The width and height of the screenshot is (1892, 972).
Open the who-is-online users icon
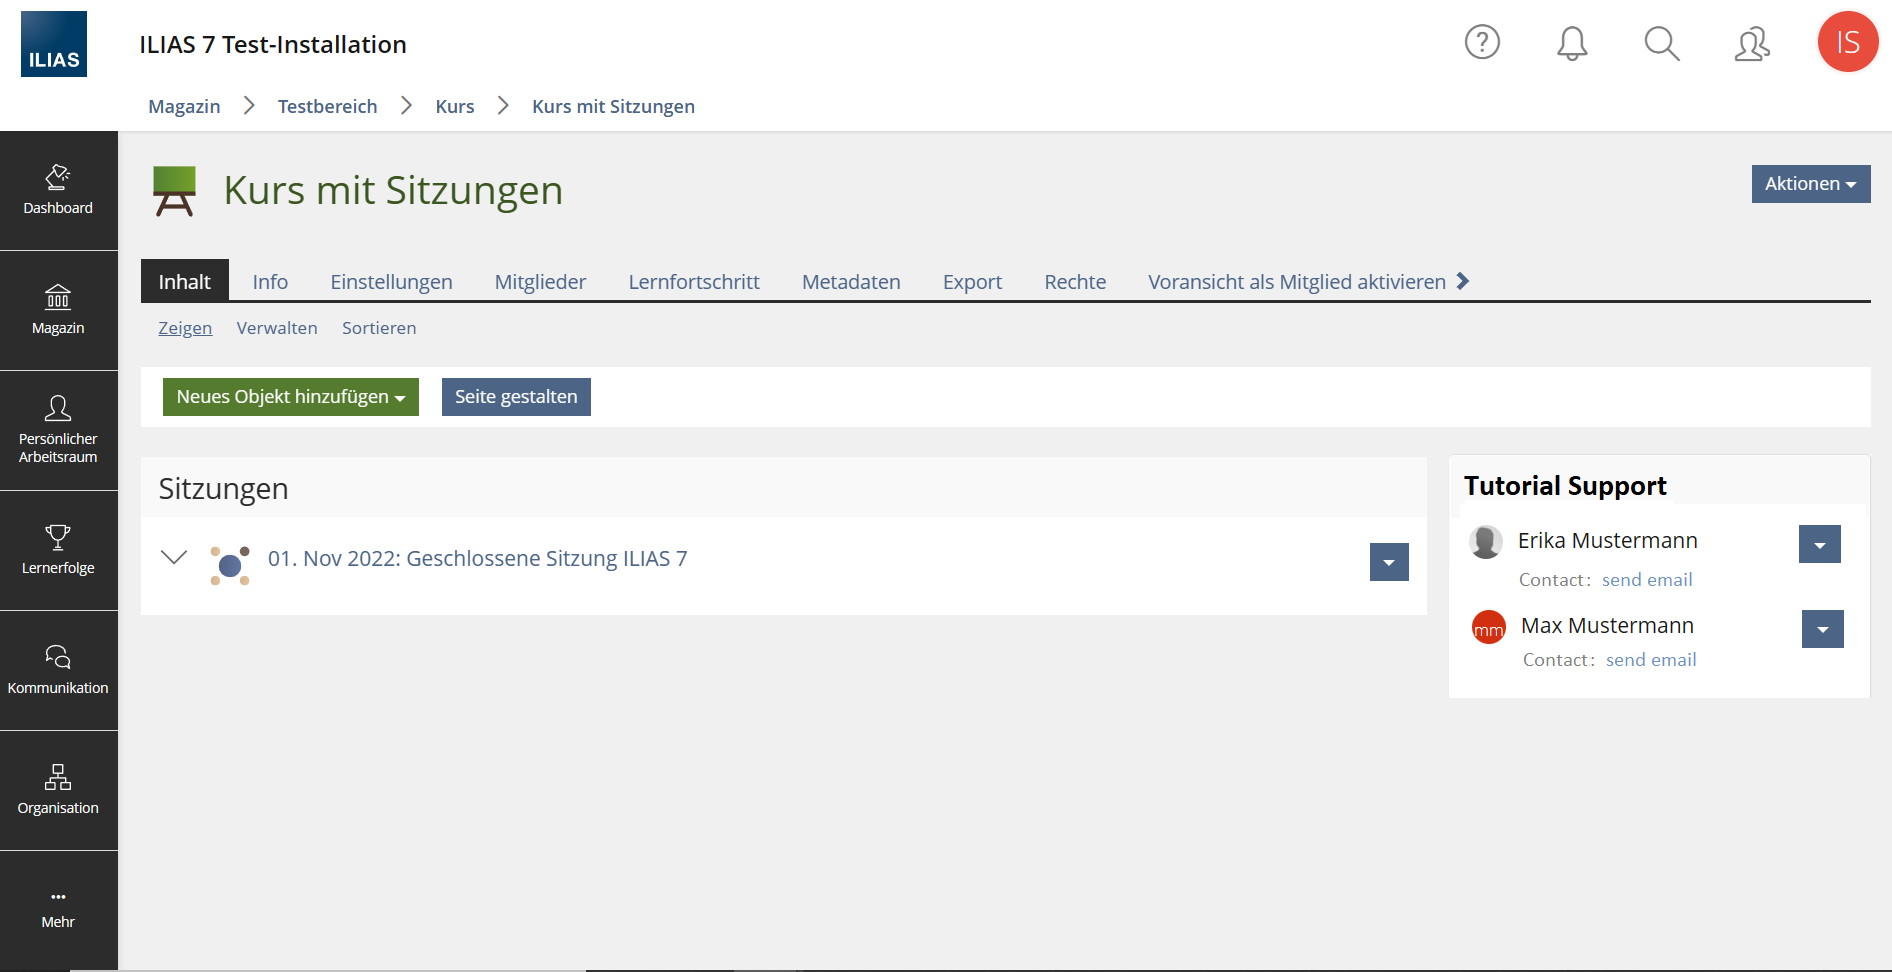(1752, 44)
